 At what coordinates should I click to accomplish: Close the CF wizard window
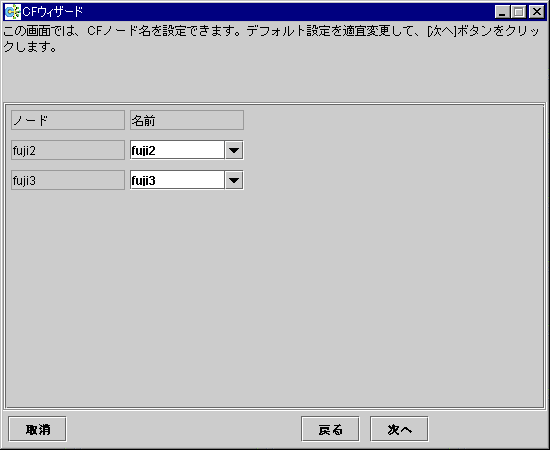(537, 12)
